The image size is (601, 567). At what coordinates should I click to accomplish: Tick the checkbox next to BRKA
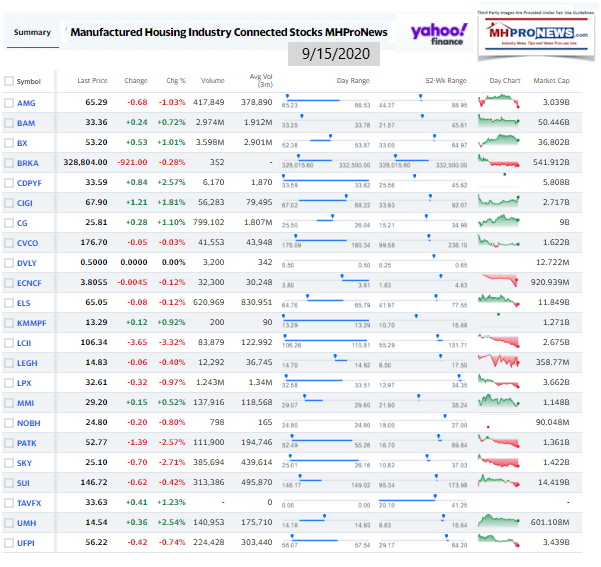pyautogui.click(x=9, y=162)
